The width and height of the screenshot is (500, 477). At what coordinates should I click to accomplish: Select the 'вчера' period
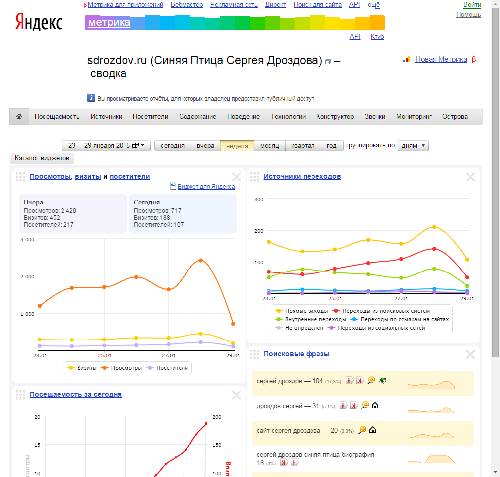205,146
